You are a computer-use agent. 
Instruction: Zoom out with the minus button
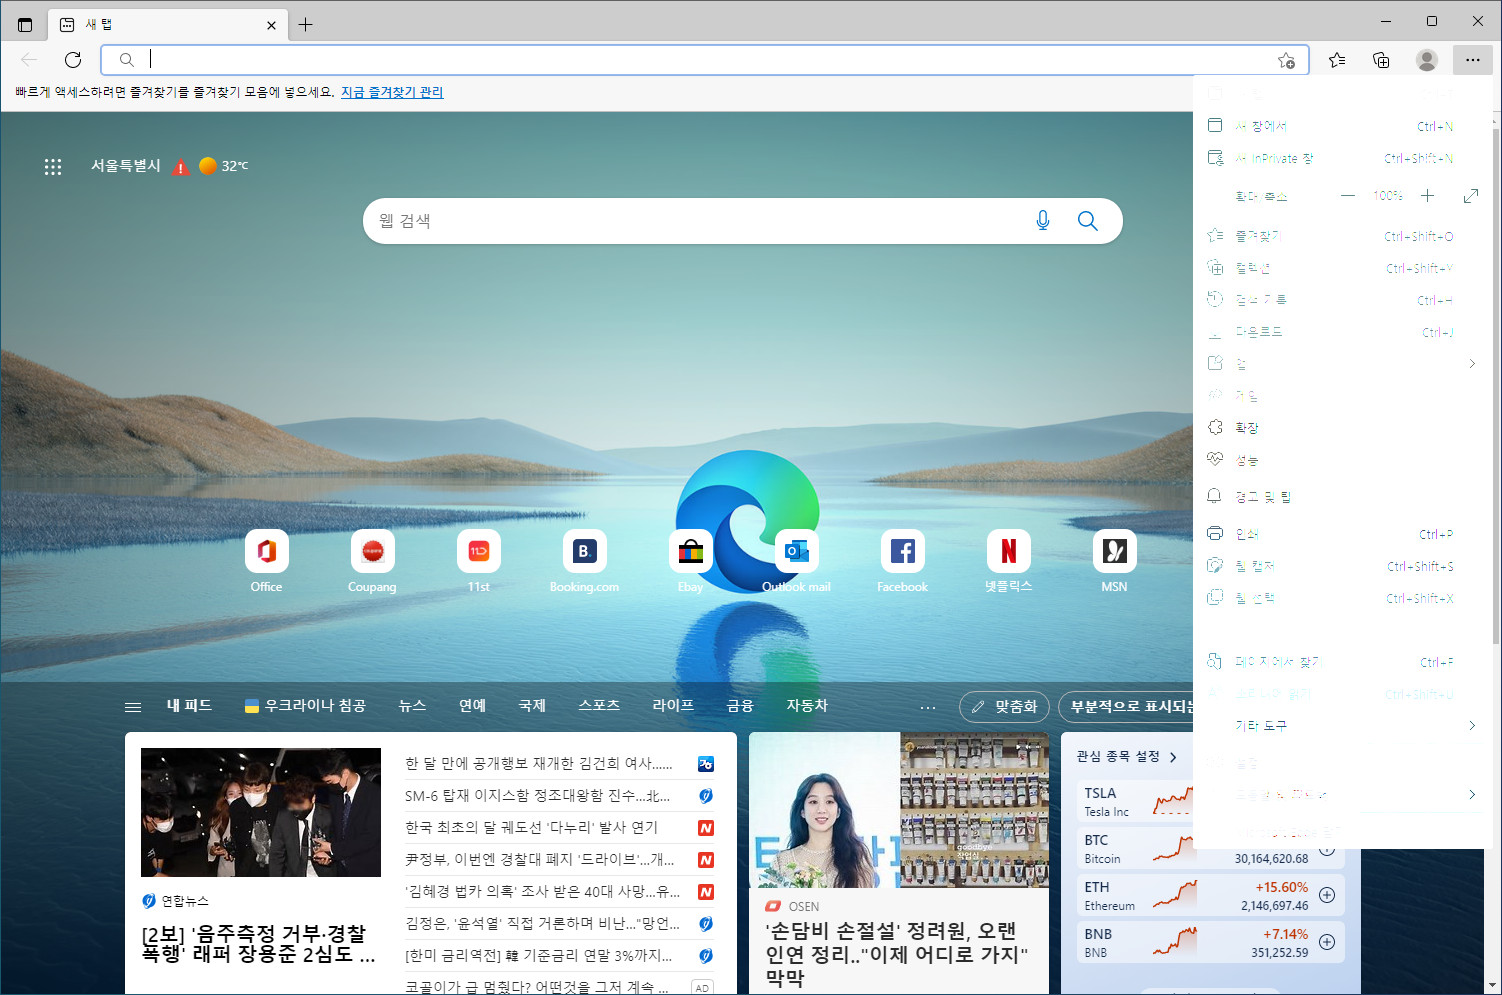click(x=1348, y=196)
